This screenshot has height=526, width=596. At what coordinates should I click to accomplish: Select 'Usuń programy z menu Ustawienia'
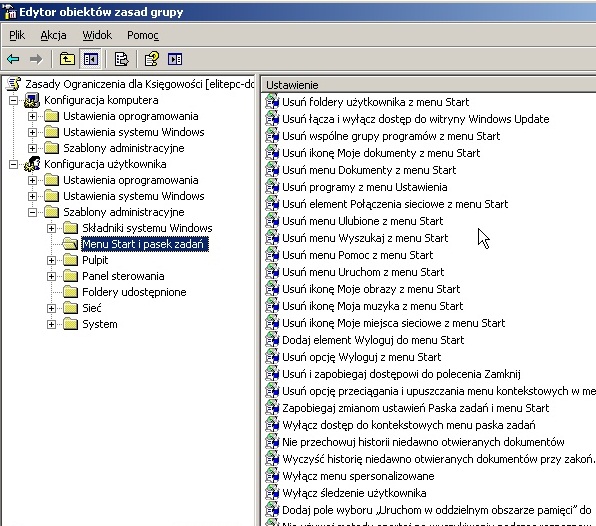tap(365, 187)
